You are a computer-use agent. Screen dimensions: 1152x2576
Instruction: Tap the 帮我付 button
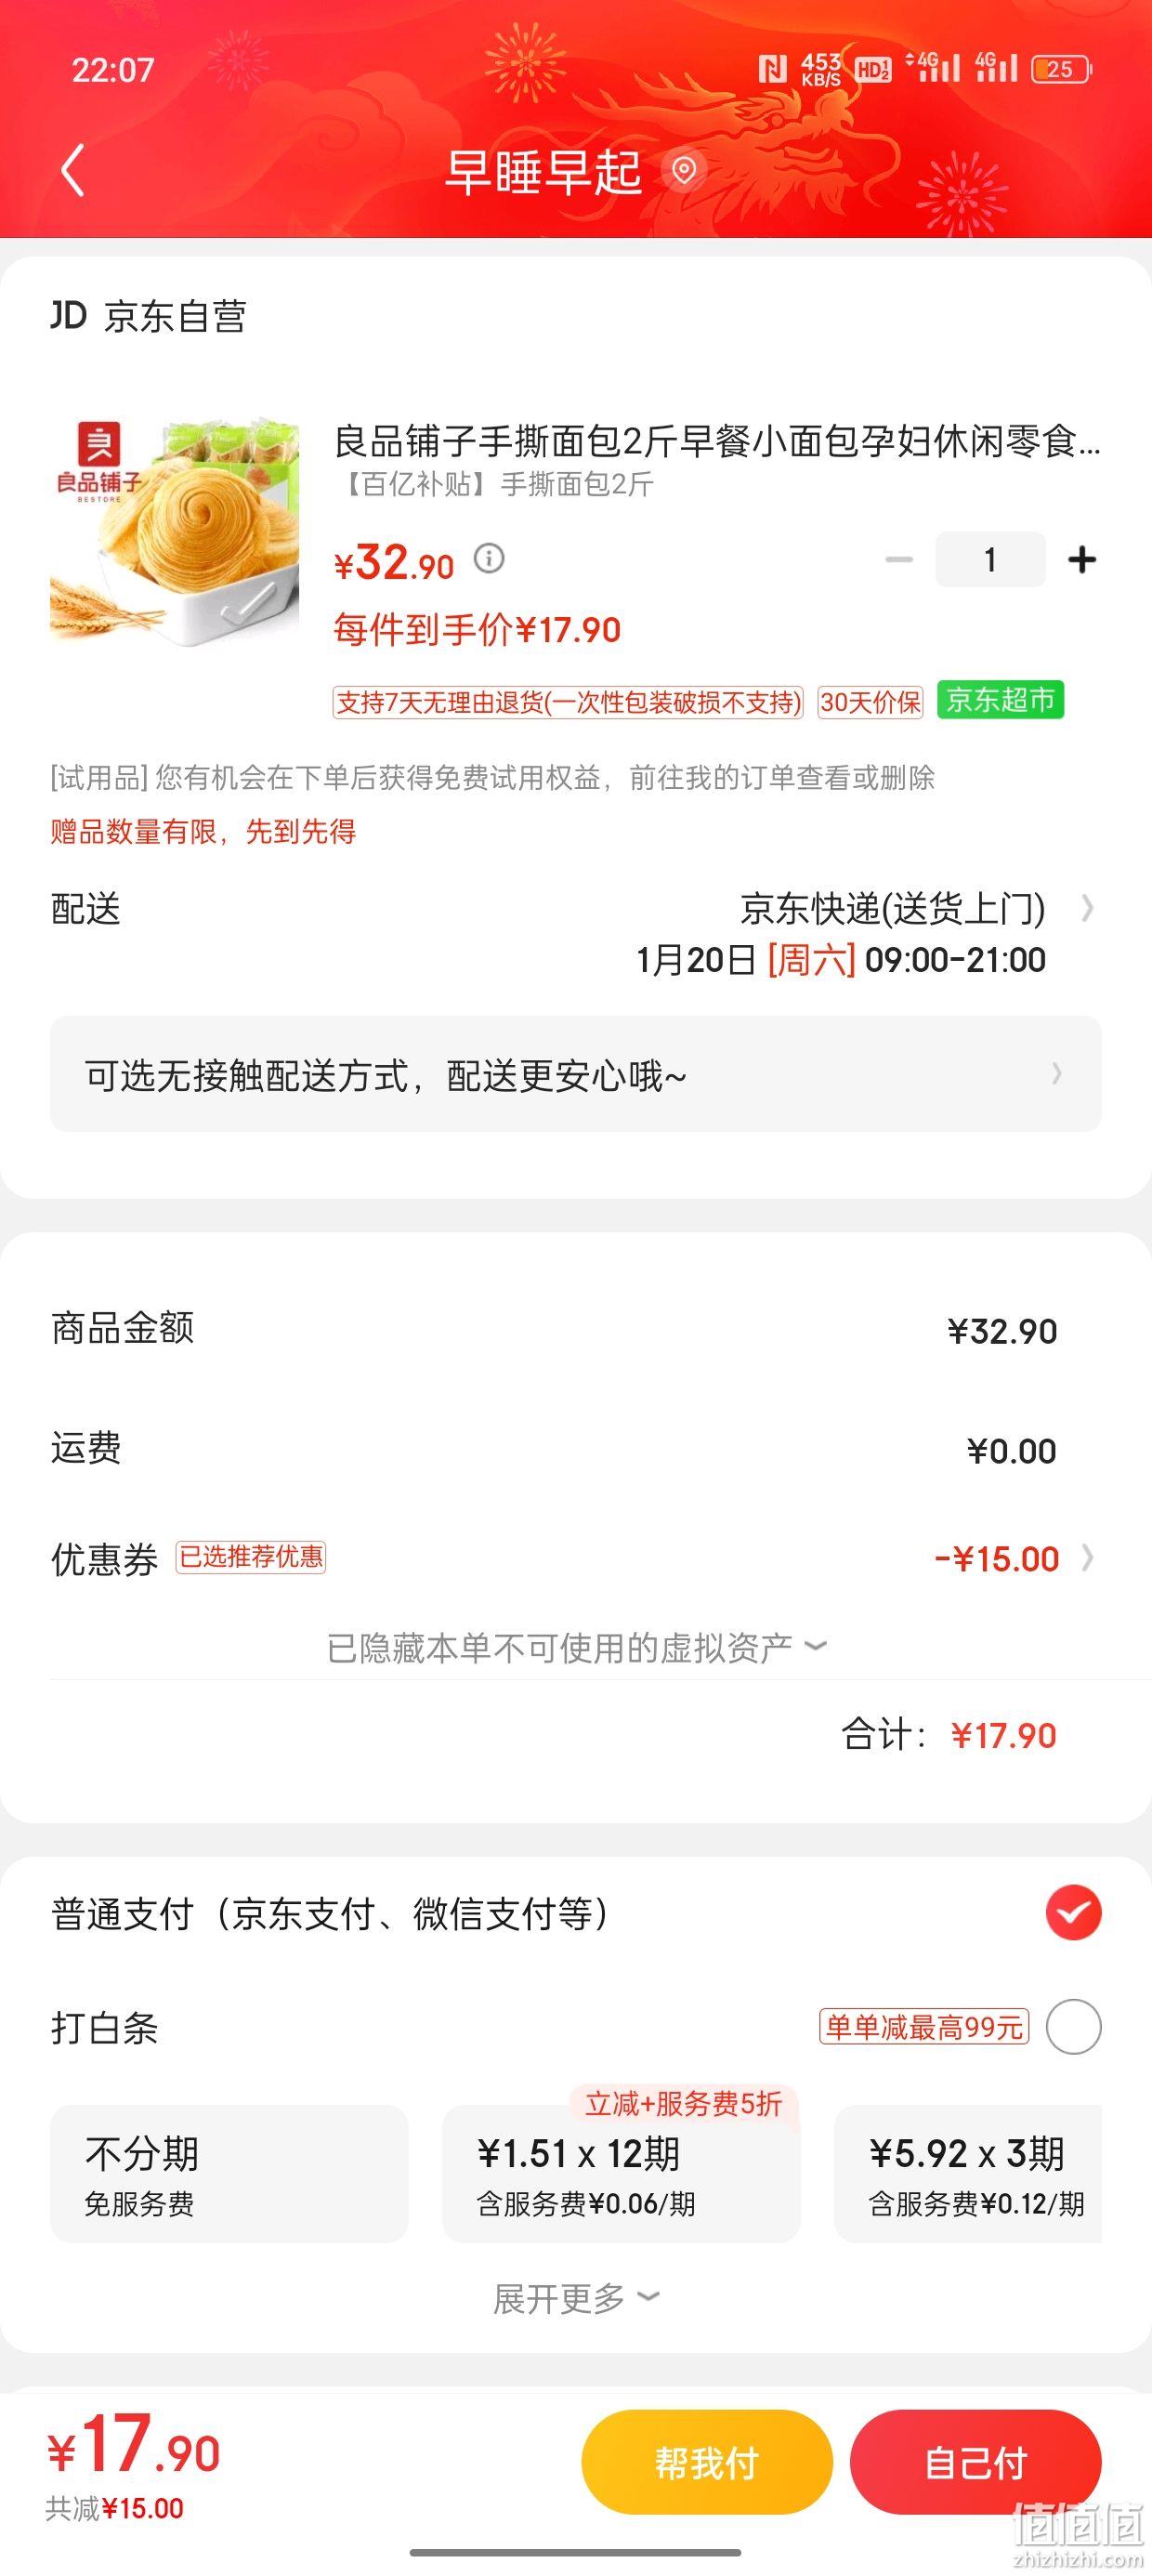coord(707,2462)
